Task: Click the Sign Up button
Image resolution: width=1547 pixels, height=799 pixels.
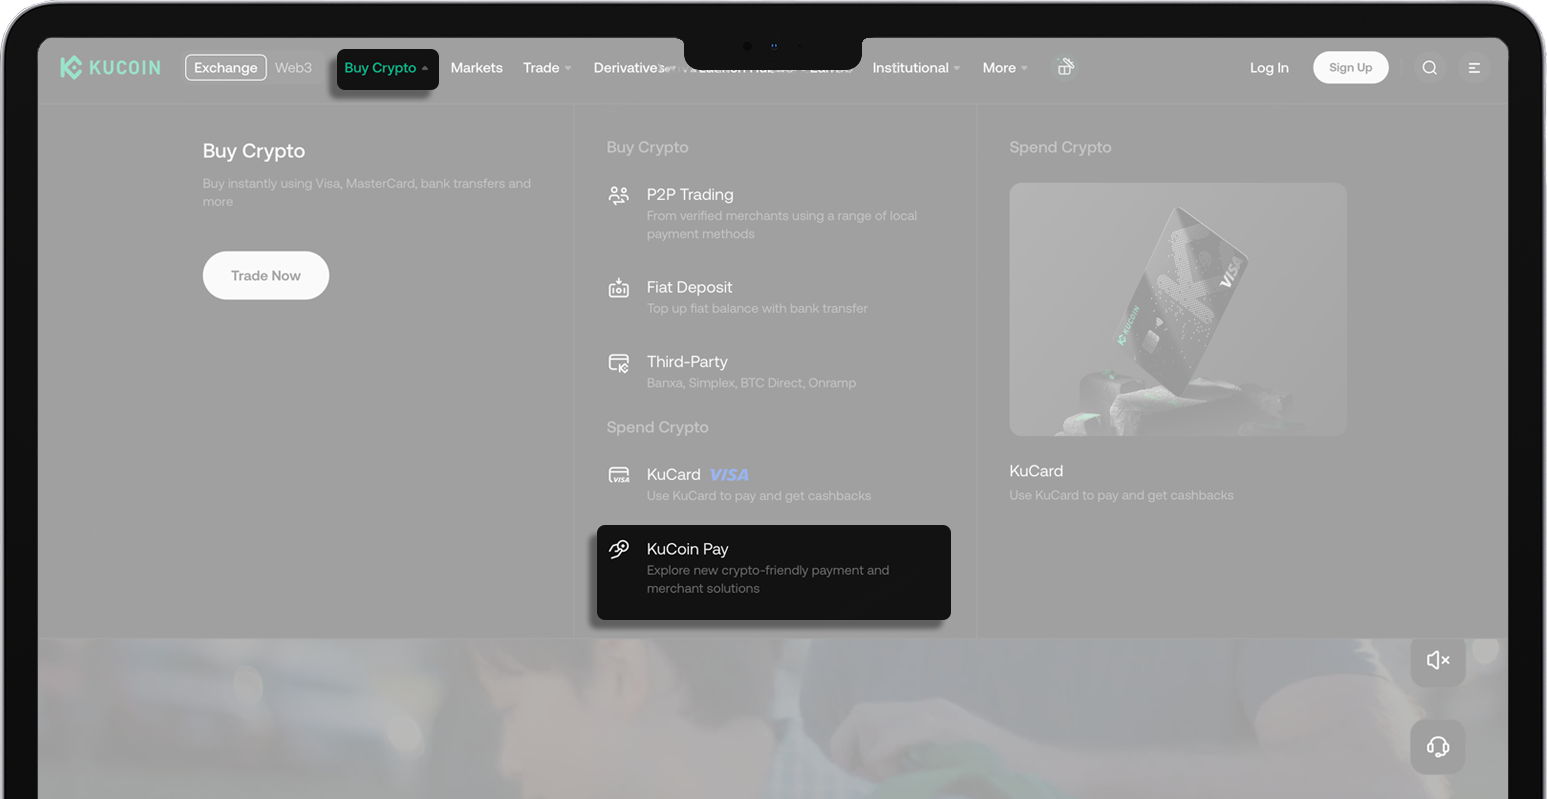Action: (1350, 68)
